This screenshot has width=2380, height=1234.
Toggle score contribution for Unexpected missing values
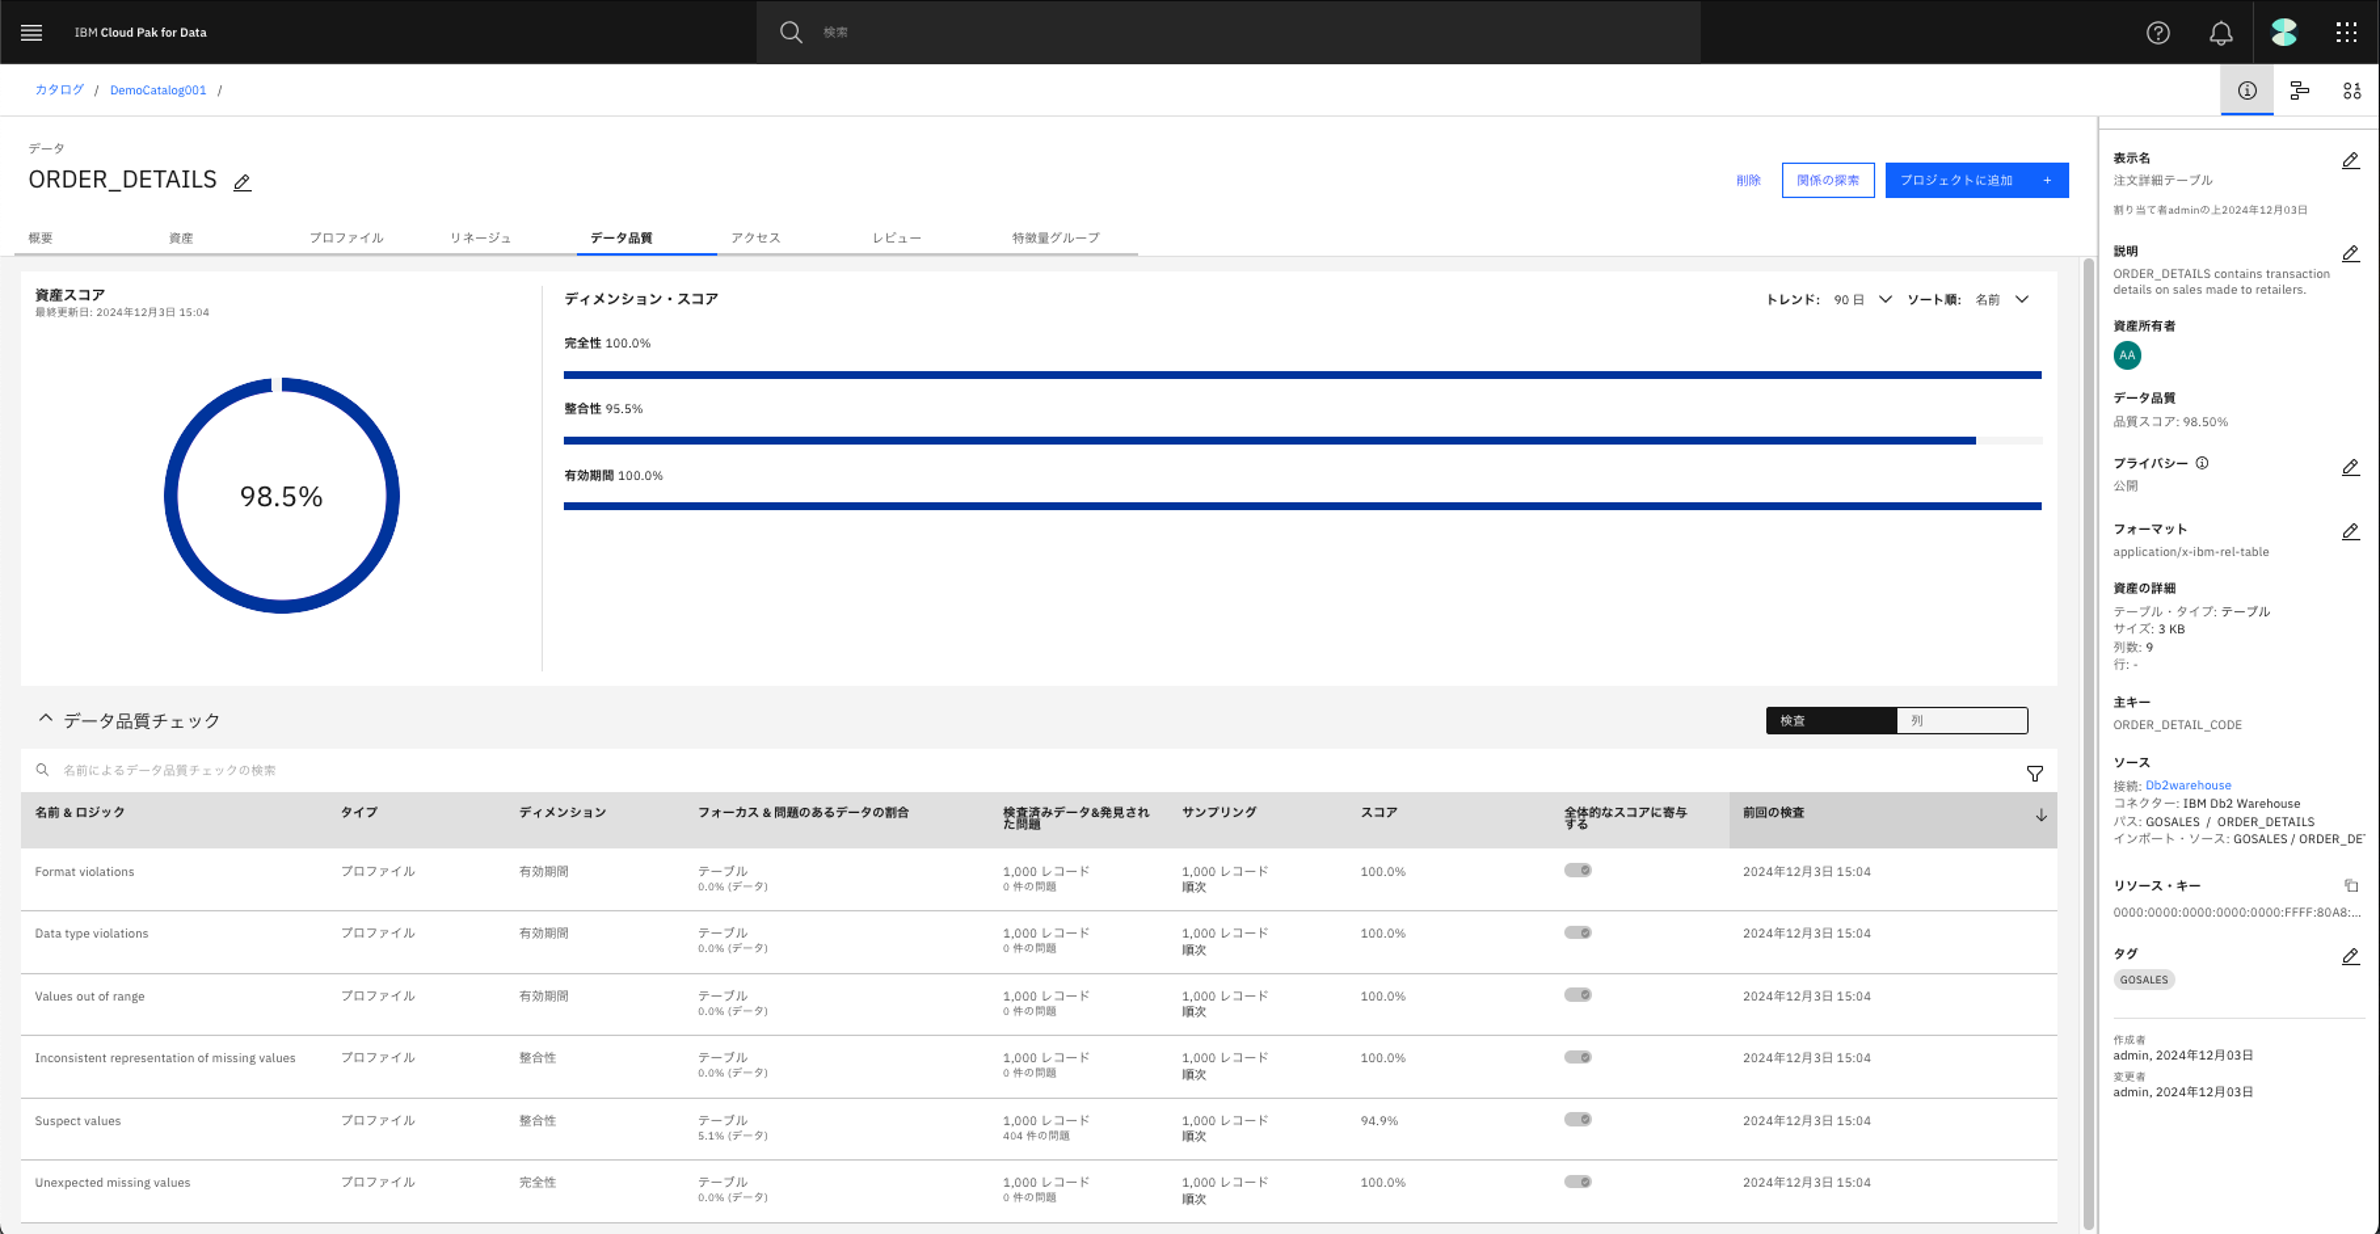click(x=1577, y=1181)
